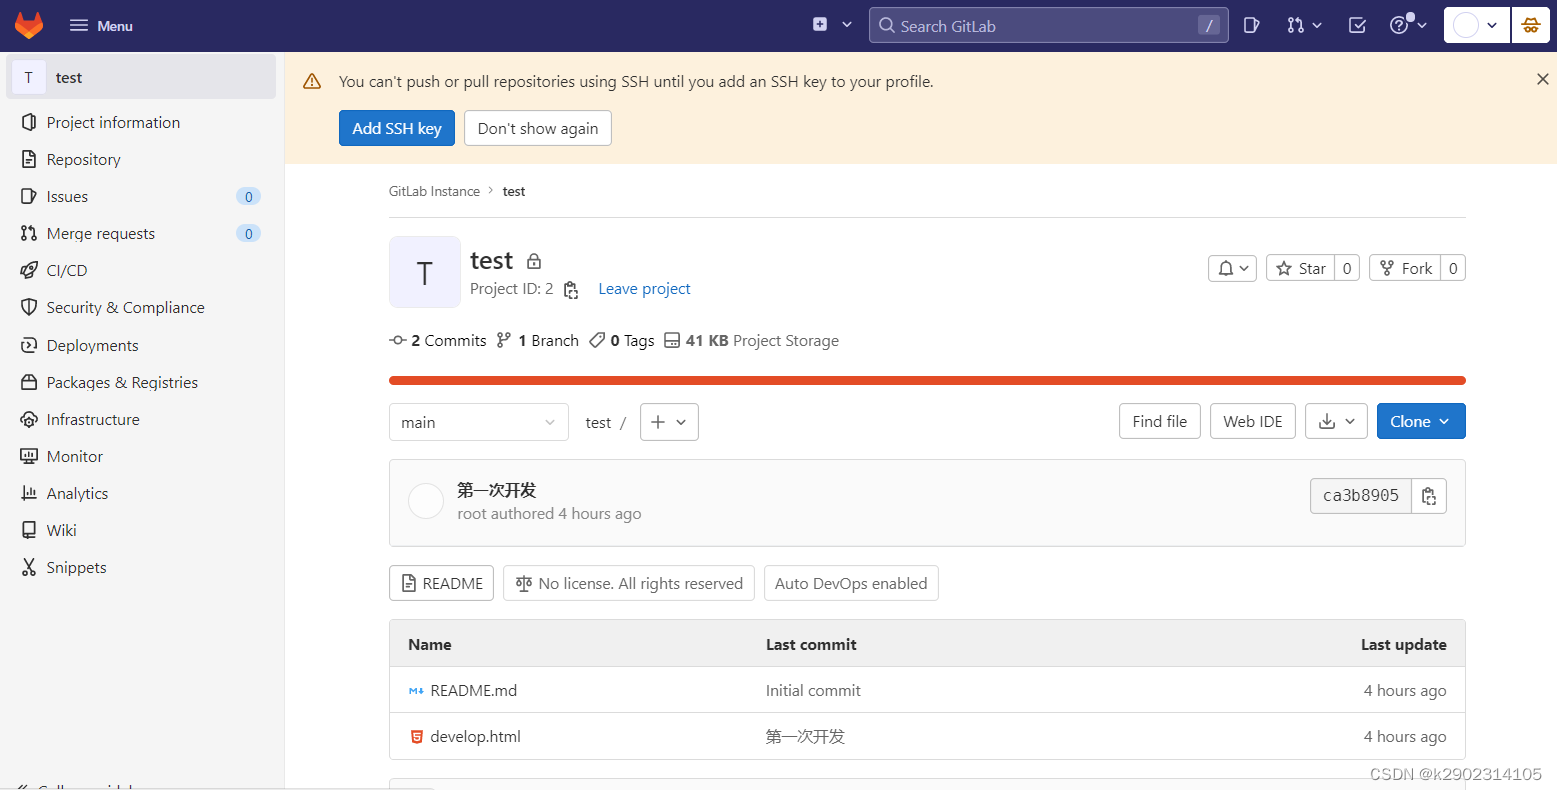This screenshot has height=790, width=1557.
Task: Click the Leave project link
Action: pyautogui.click(x=644, y=288)
